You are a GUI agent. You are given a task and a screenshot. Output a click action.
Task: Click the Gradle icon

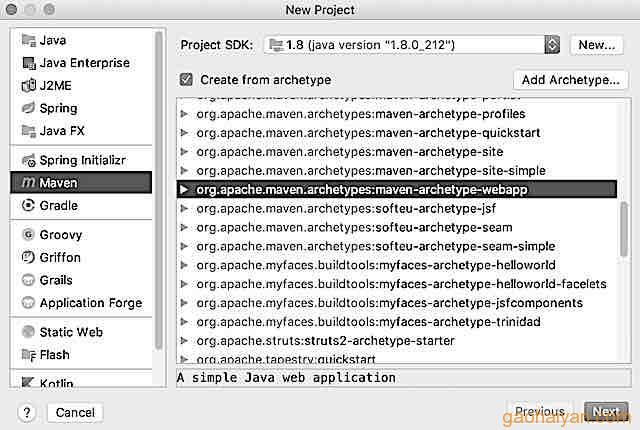tap(28, 205)
